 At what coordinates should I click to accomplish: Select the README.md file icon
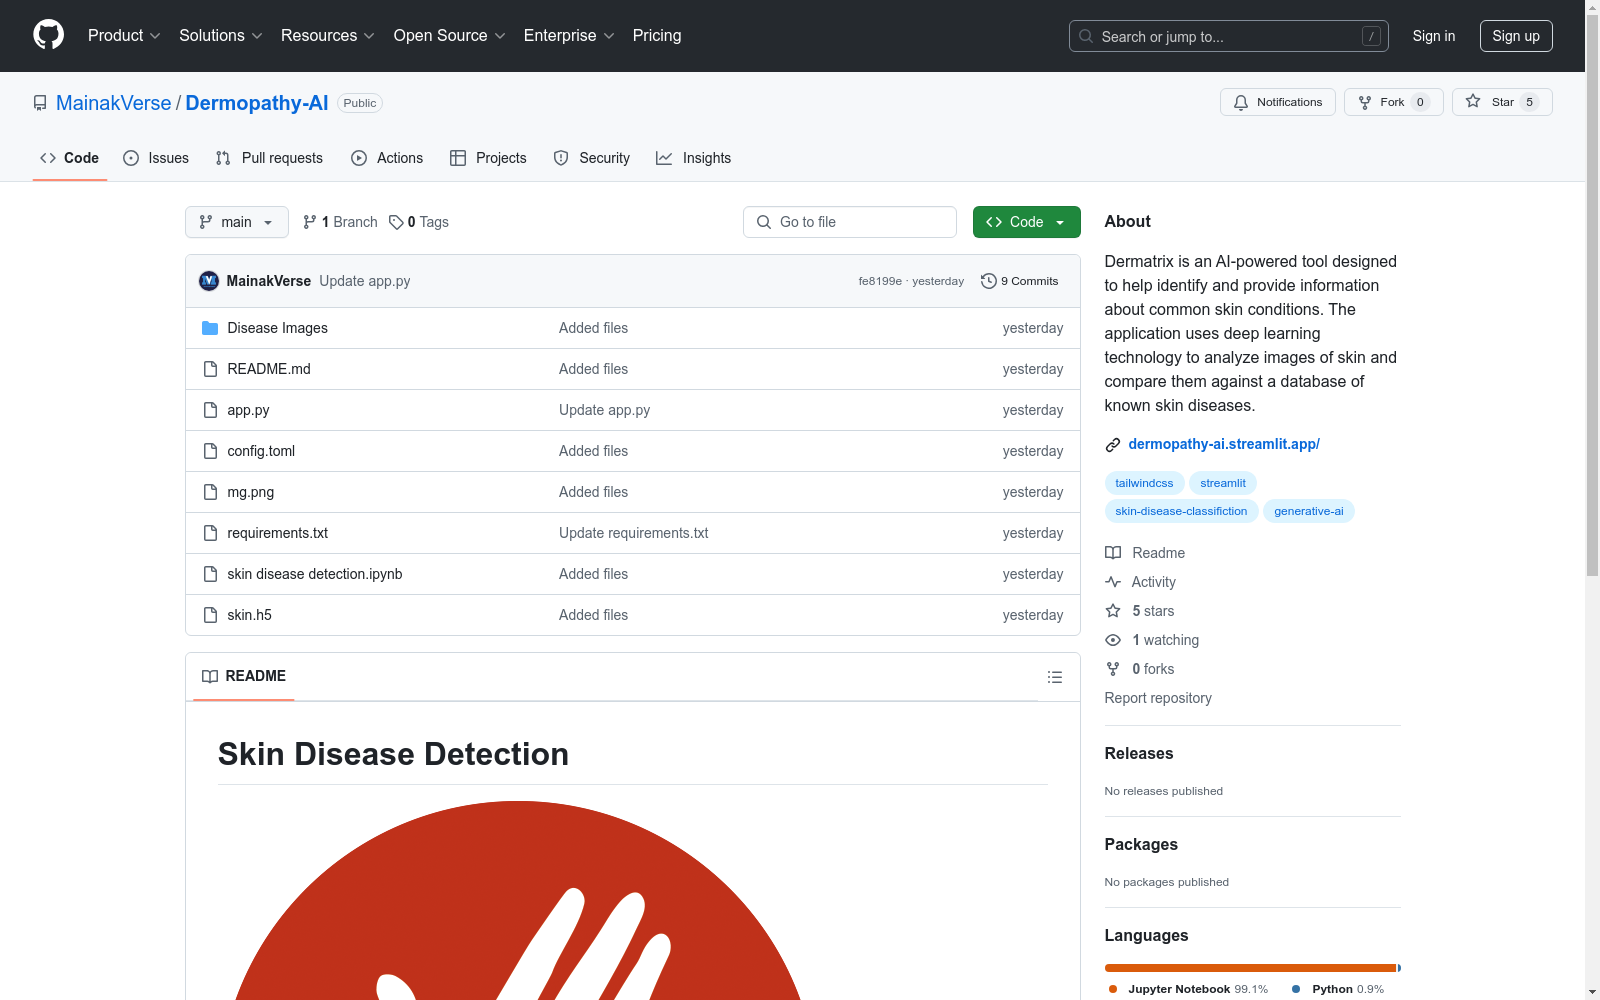(x=210, y=369)
